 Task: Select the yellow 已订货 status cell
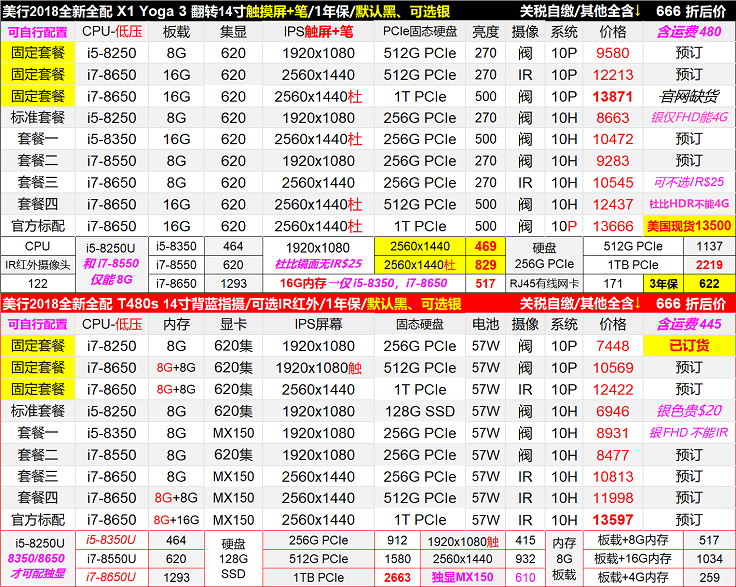689,346
